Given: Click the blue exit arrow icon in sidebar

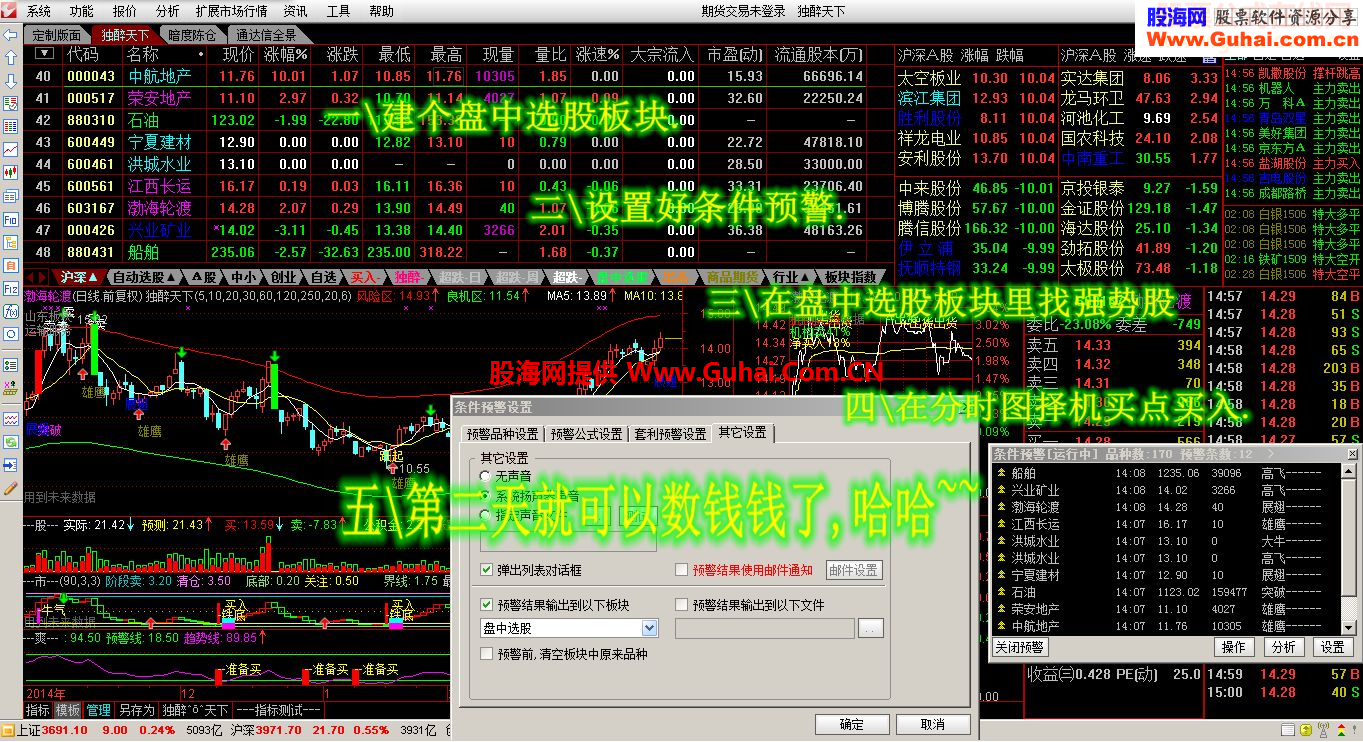Looking at the screenshot, I should point(11,465).
